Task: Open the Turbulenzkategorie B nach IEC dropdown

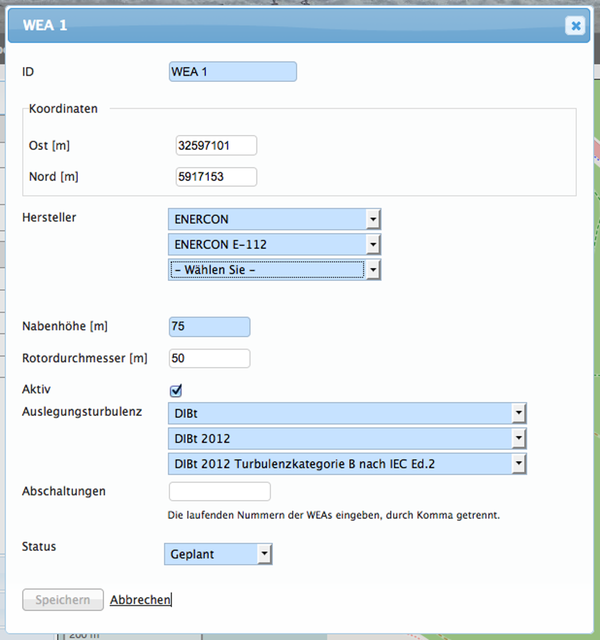Action: 348,464
